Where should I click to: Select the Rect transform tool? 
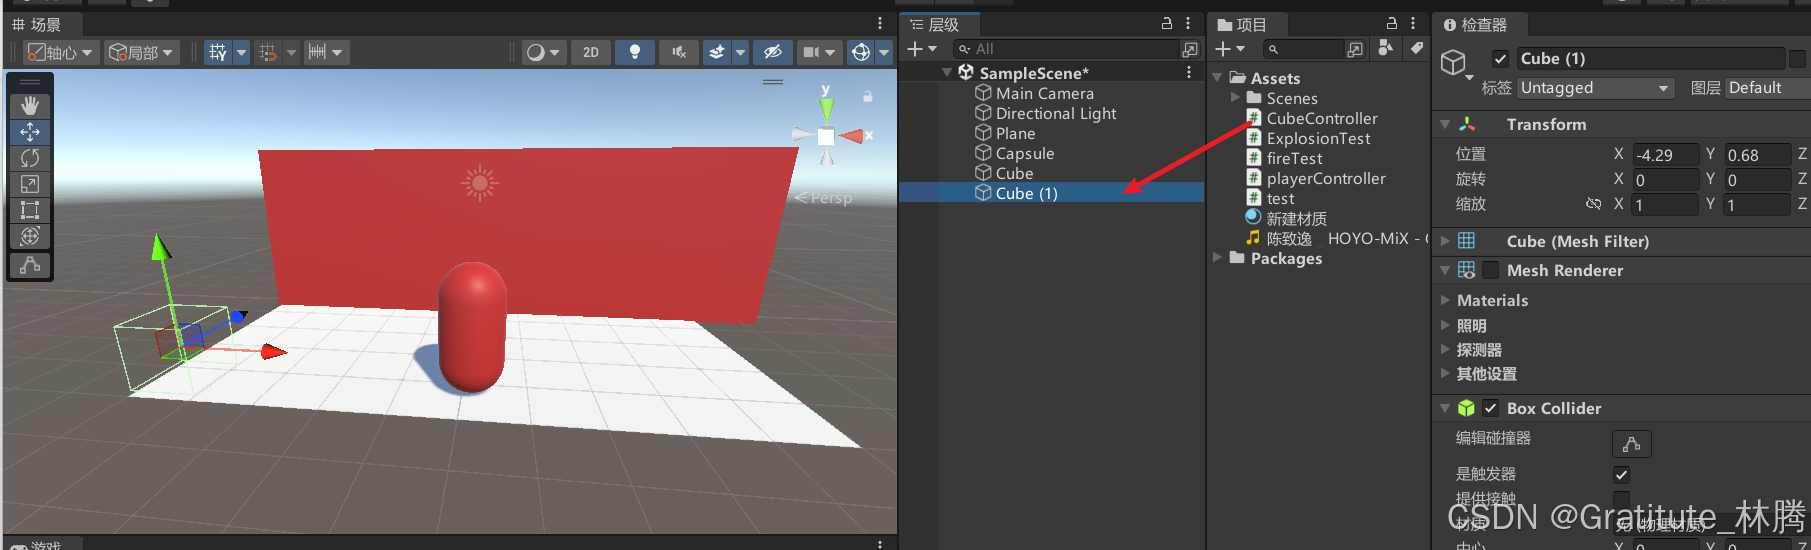(30, 210)
